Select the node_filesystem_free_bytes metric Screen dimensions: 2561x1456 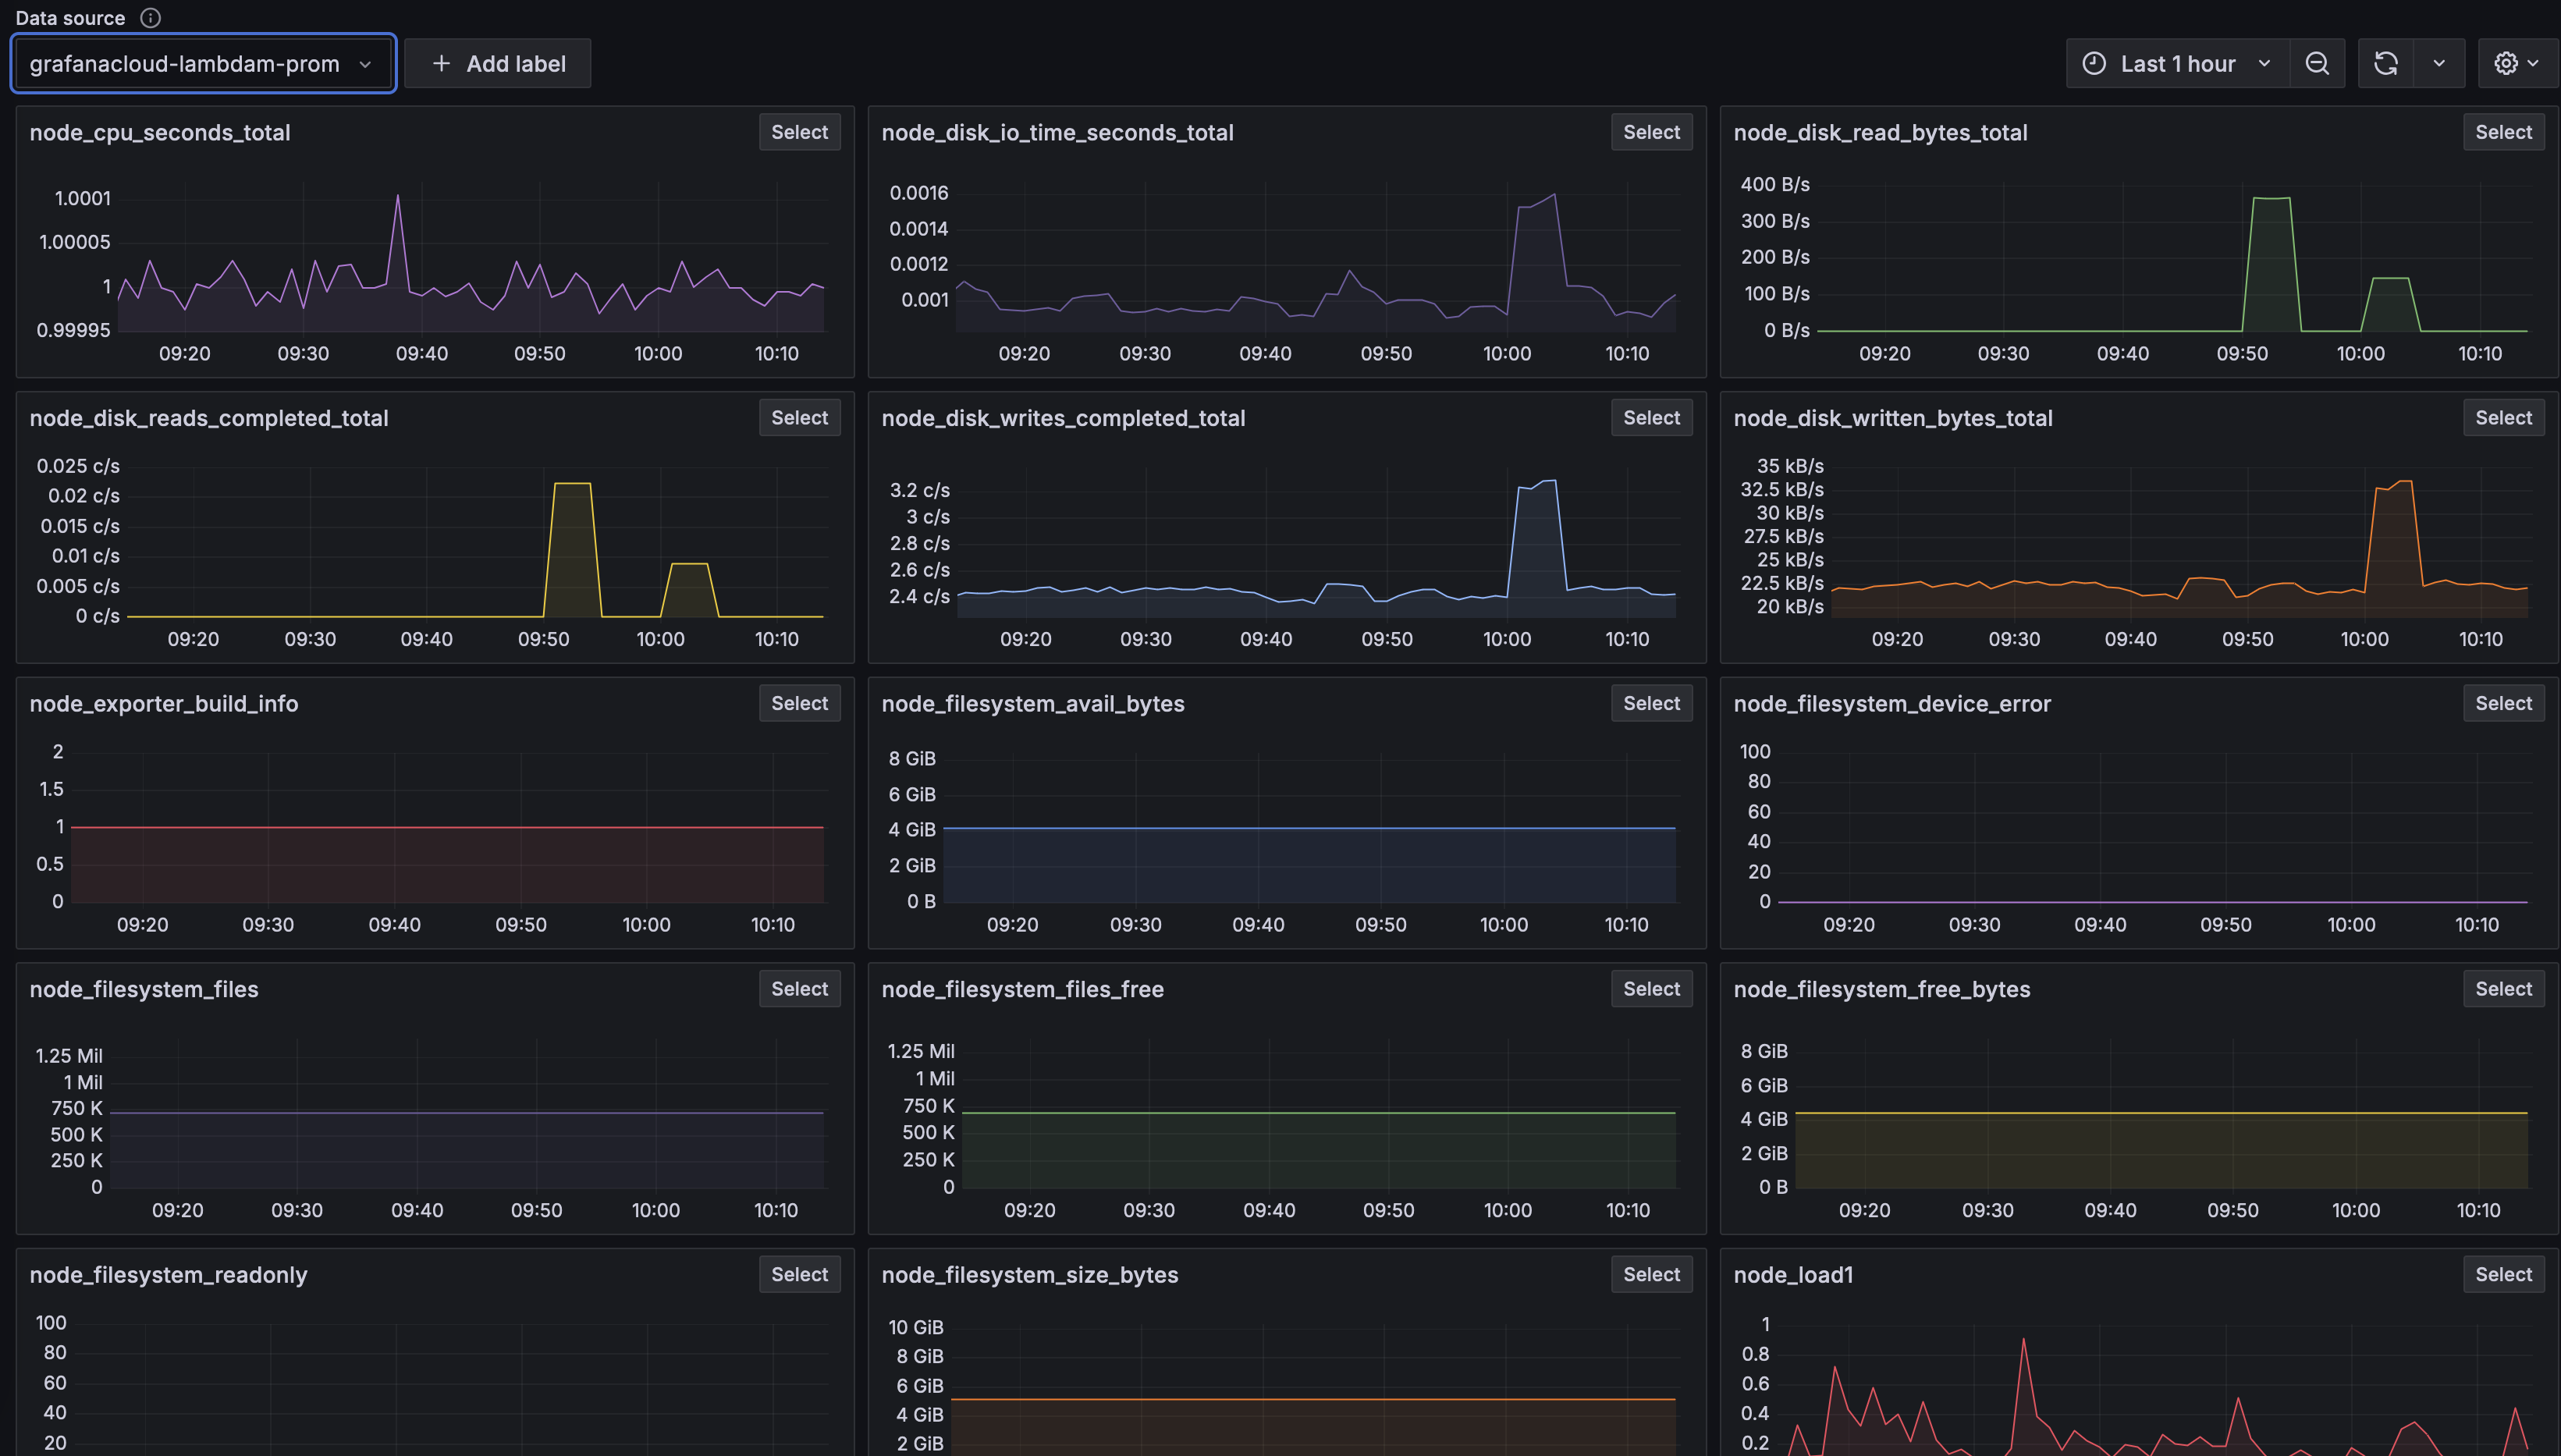click(2503, 989)
